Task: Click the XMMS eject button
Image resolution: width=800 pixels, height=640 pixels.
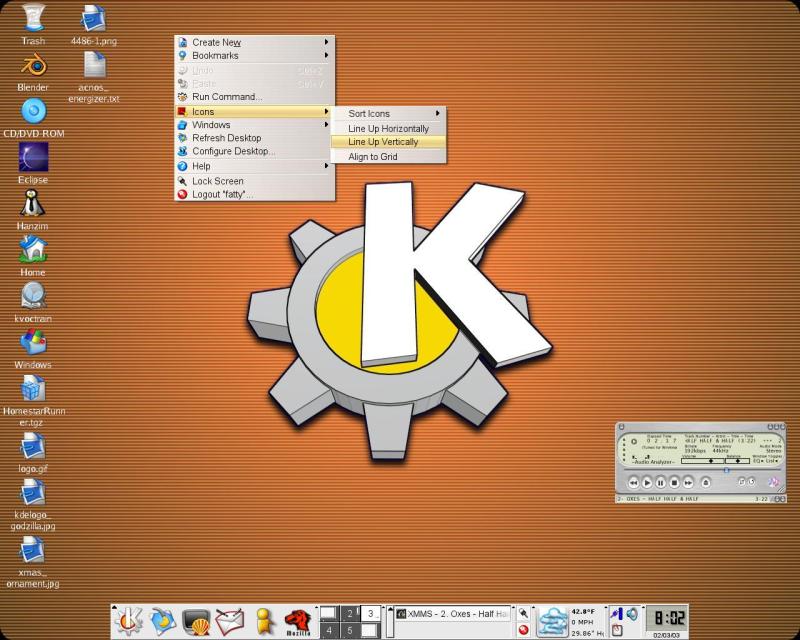Action: [x=706, y=482]
